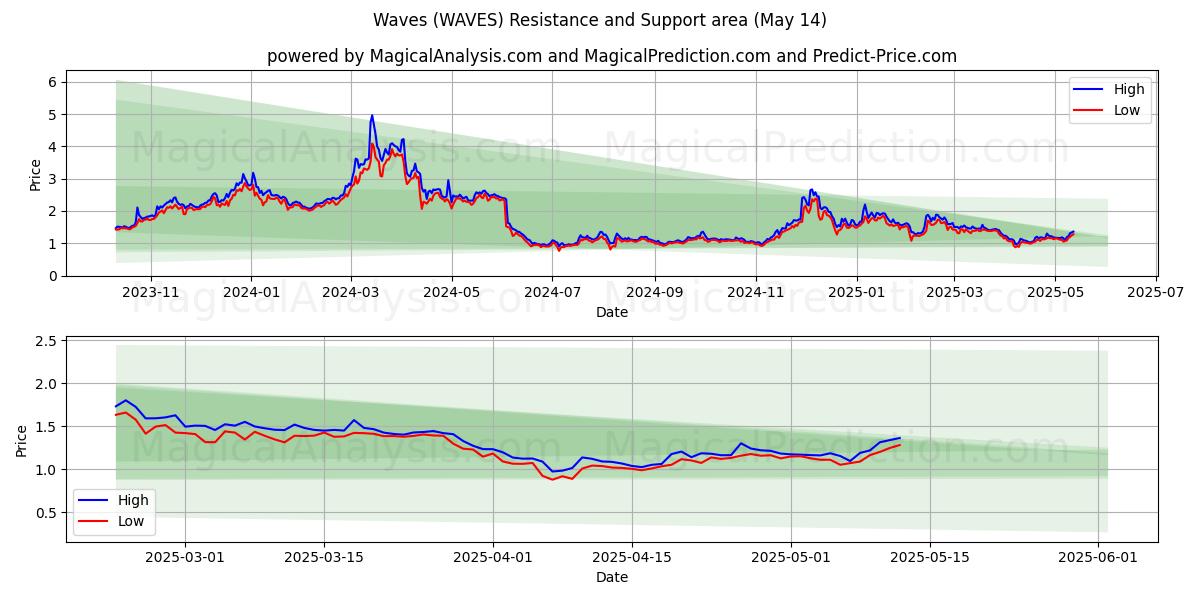Click the '2024-11' date tick
The image size is (1200, 600).
[x=756, y=292]
